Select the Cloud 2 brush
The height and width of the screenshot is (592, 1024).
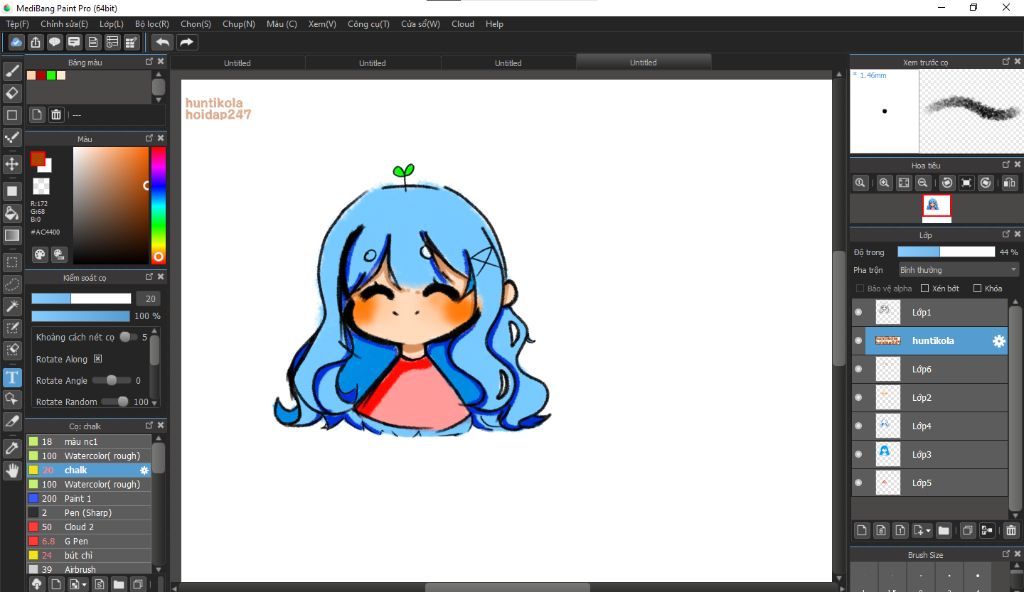click(89, 527)
